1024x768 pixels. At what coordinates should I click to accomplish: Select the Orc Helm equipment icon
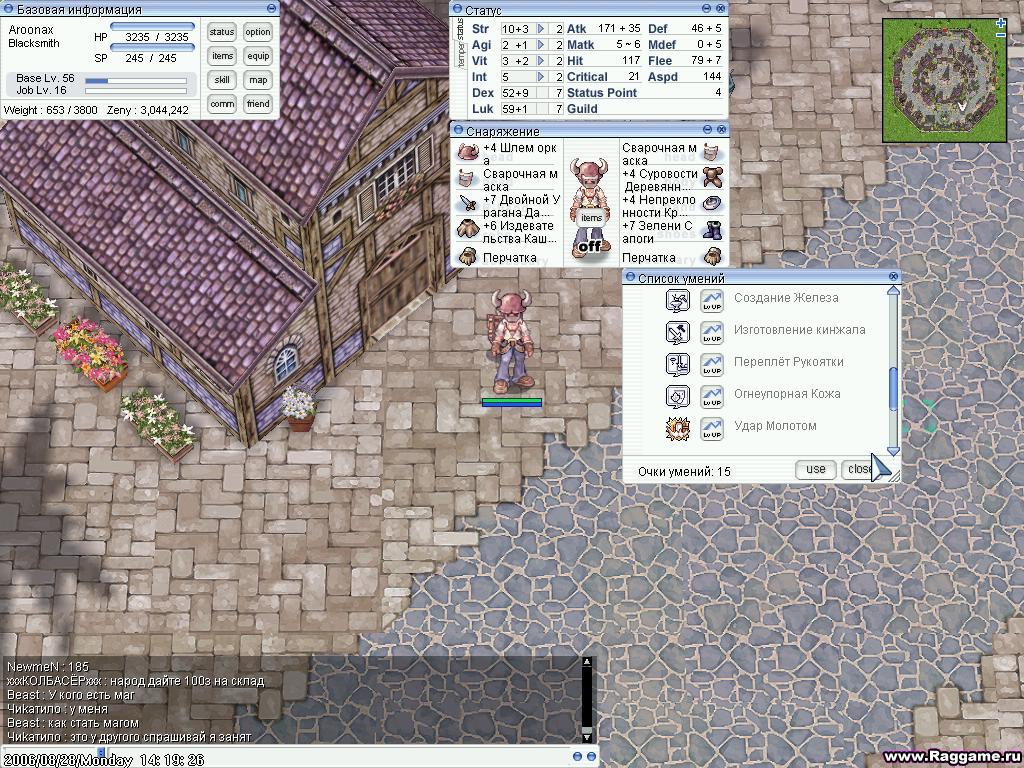468,152
